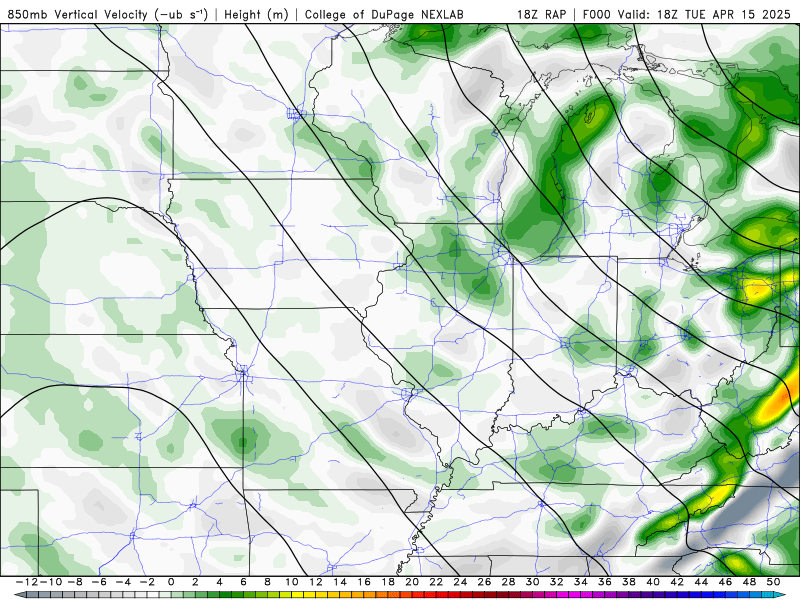The height and width of the screenshot is (600, 800).
Task: Click the "6" color scale label
Action: point(243,582)
